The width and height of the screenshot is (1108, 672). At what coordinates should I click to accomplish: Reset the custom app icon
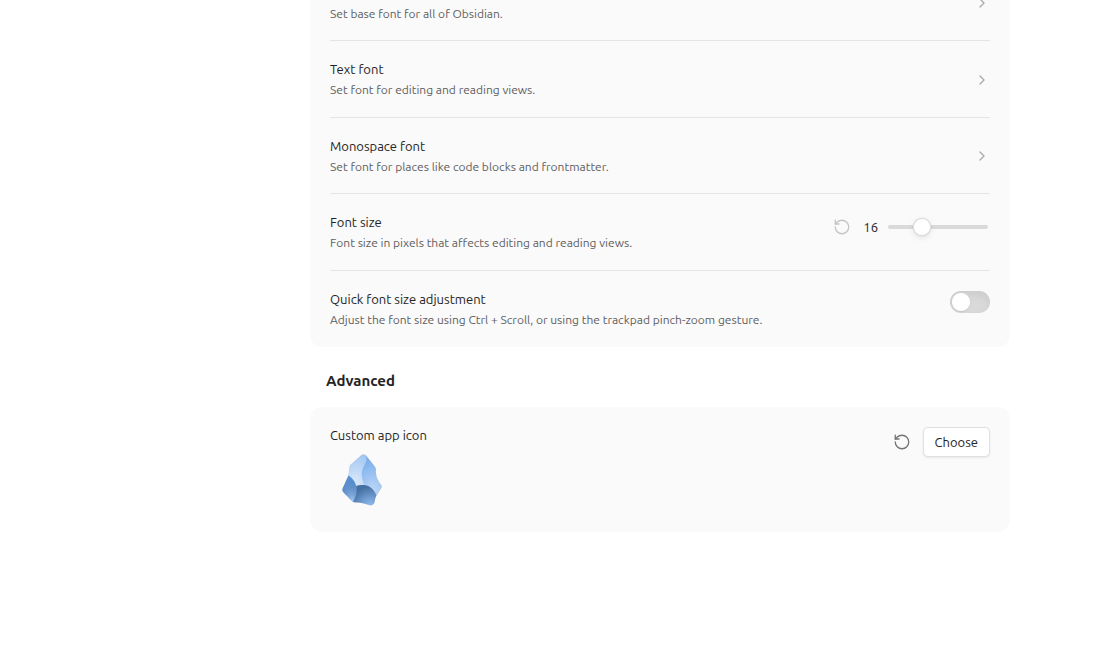[901, 442]
